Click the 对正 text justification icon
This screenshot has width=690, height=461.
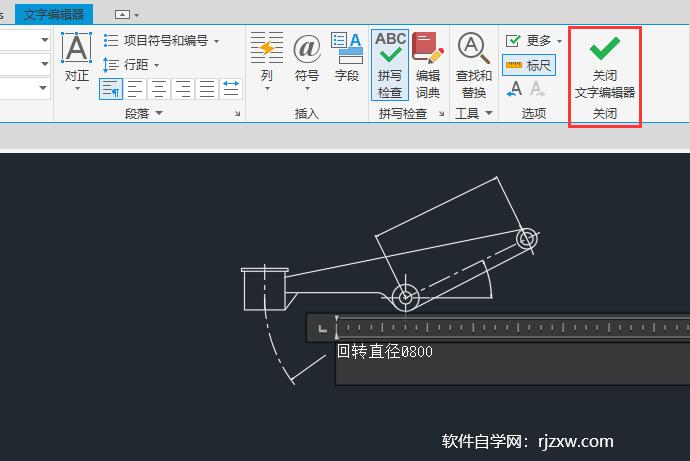click(x=77, y=48)
